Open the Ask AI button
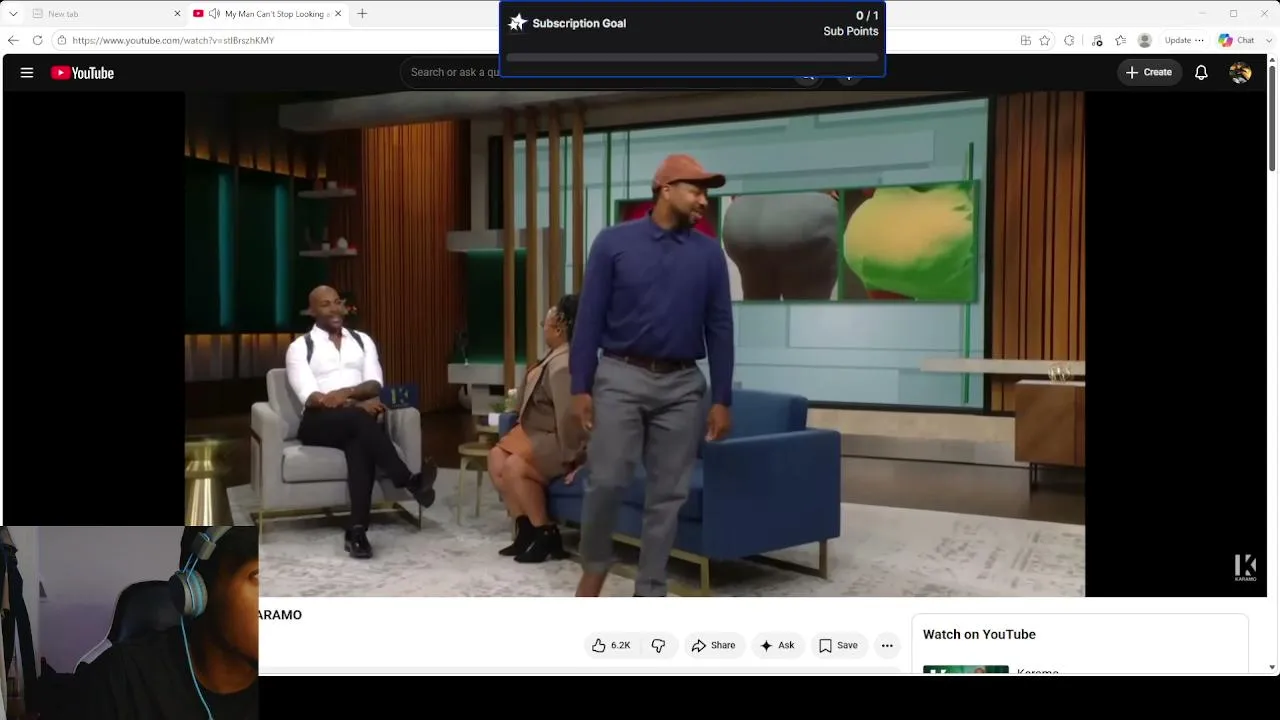1280x720 pixels. coord(777,646)
